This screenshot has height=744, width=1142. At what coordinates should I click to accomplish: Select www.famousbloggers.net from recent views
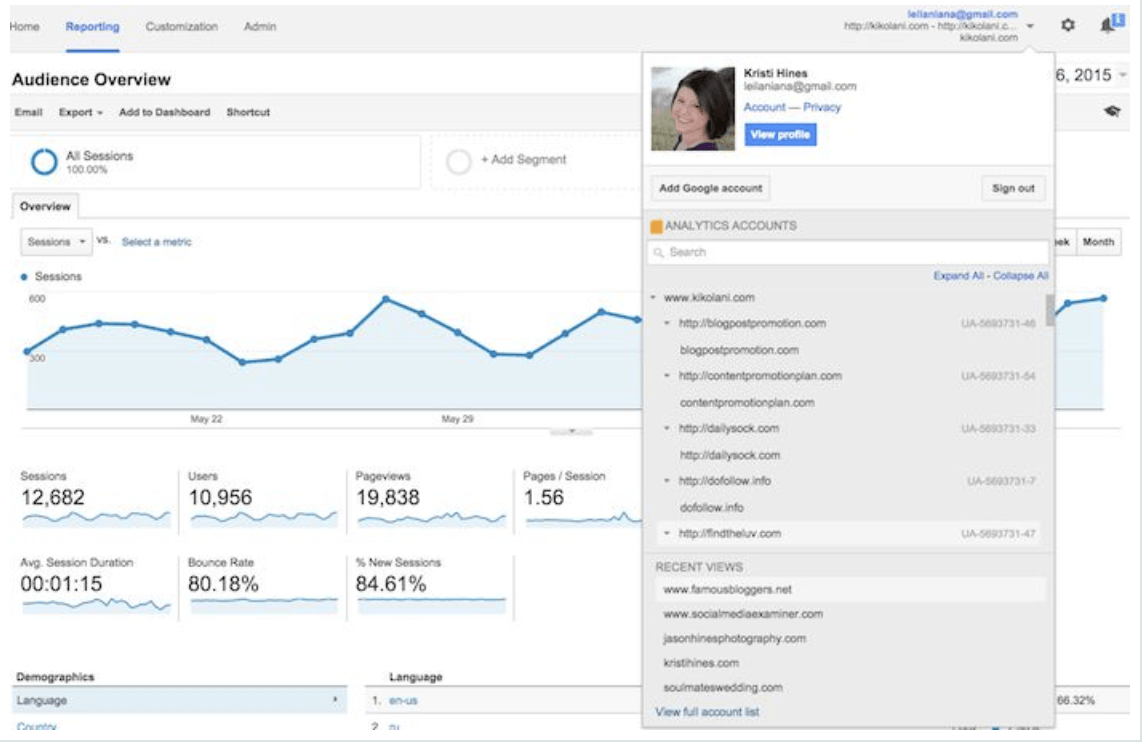click(x=727, y=590)
